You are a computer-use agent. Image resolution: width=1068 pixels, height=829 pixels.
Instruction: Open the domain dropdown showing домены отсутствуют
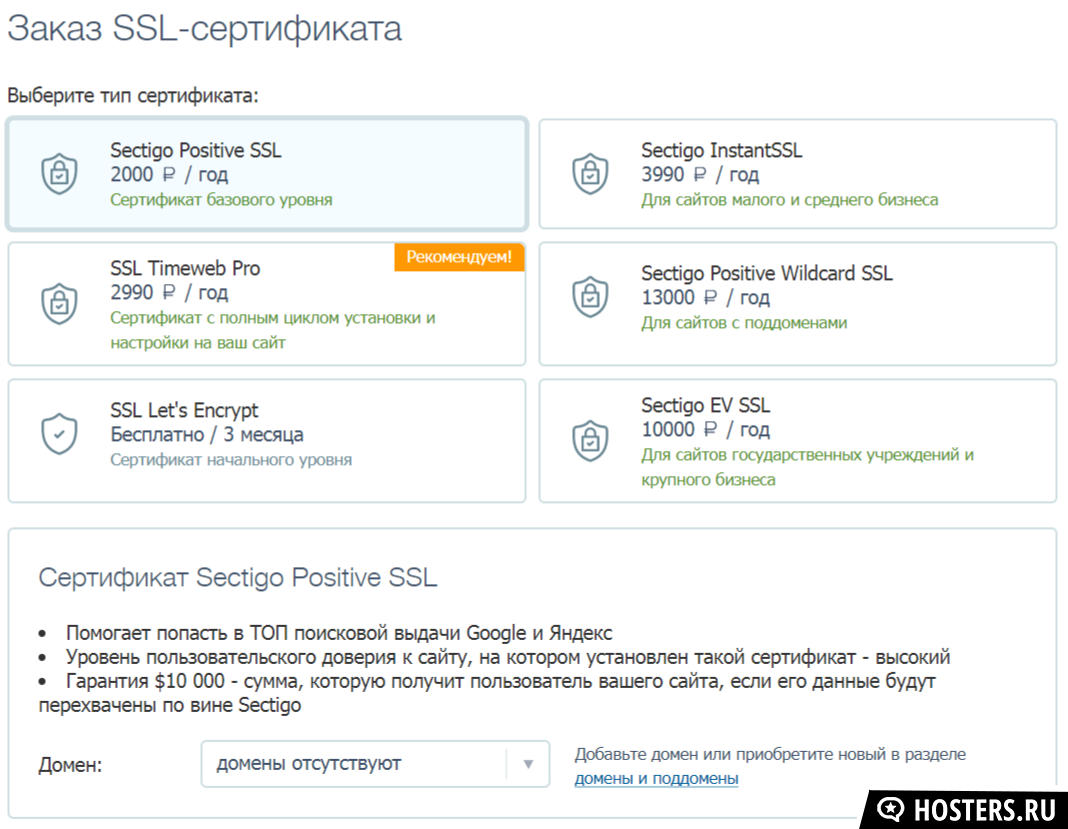click(375, 764)
